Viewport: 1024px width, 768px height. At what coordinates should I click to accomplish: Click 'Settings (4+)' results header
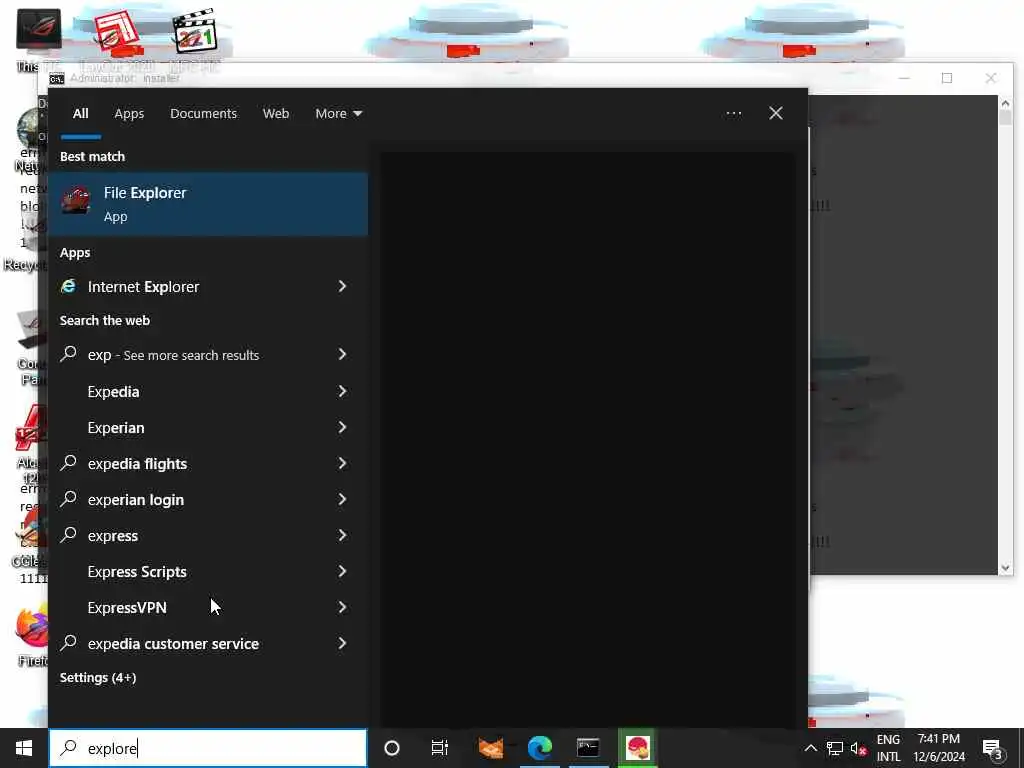pos(98,678)
